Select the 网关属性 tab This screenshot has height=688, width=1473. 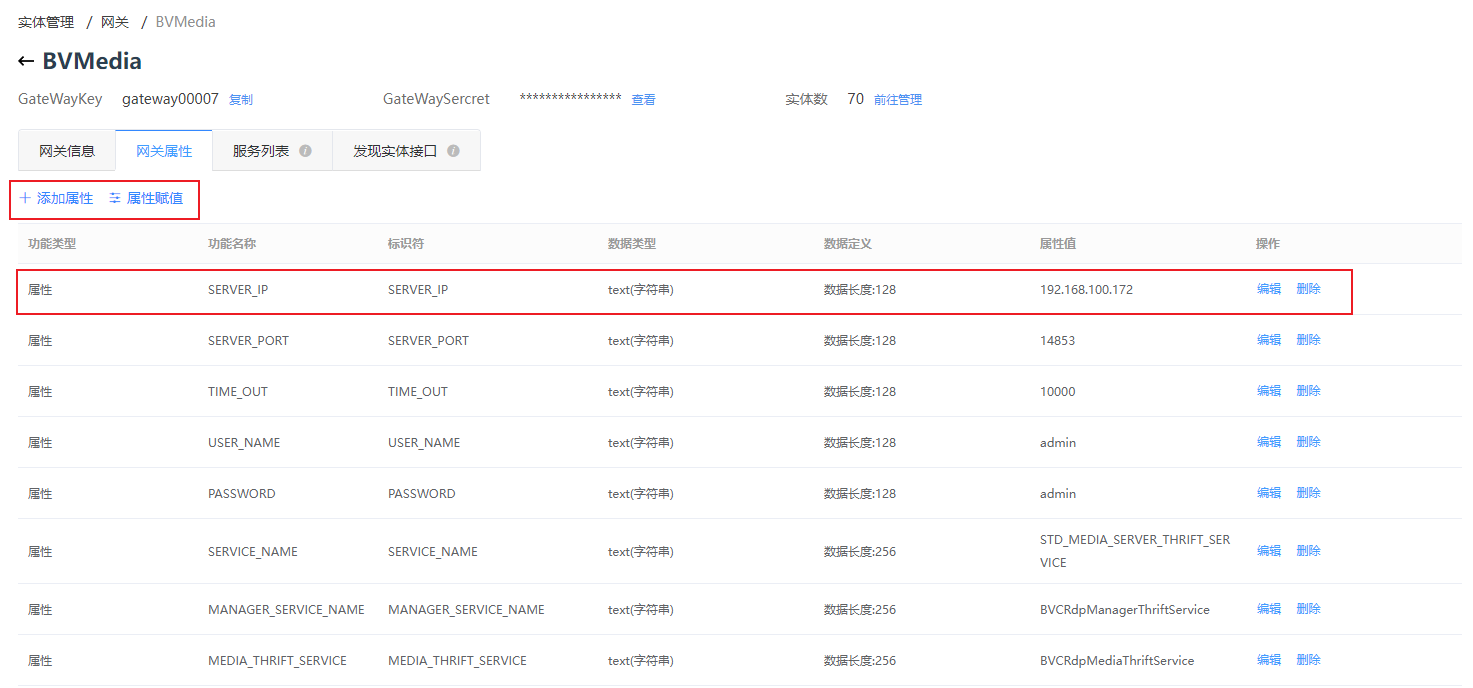(164, 151)
